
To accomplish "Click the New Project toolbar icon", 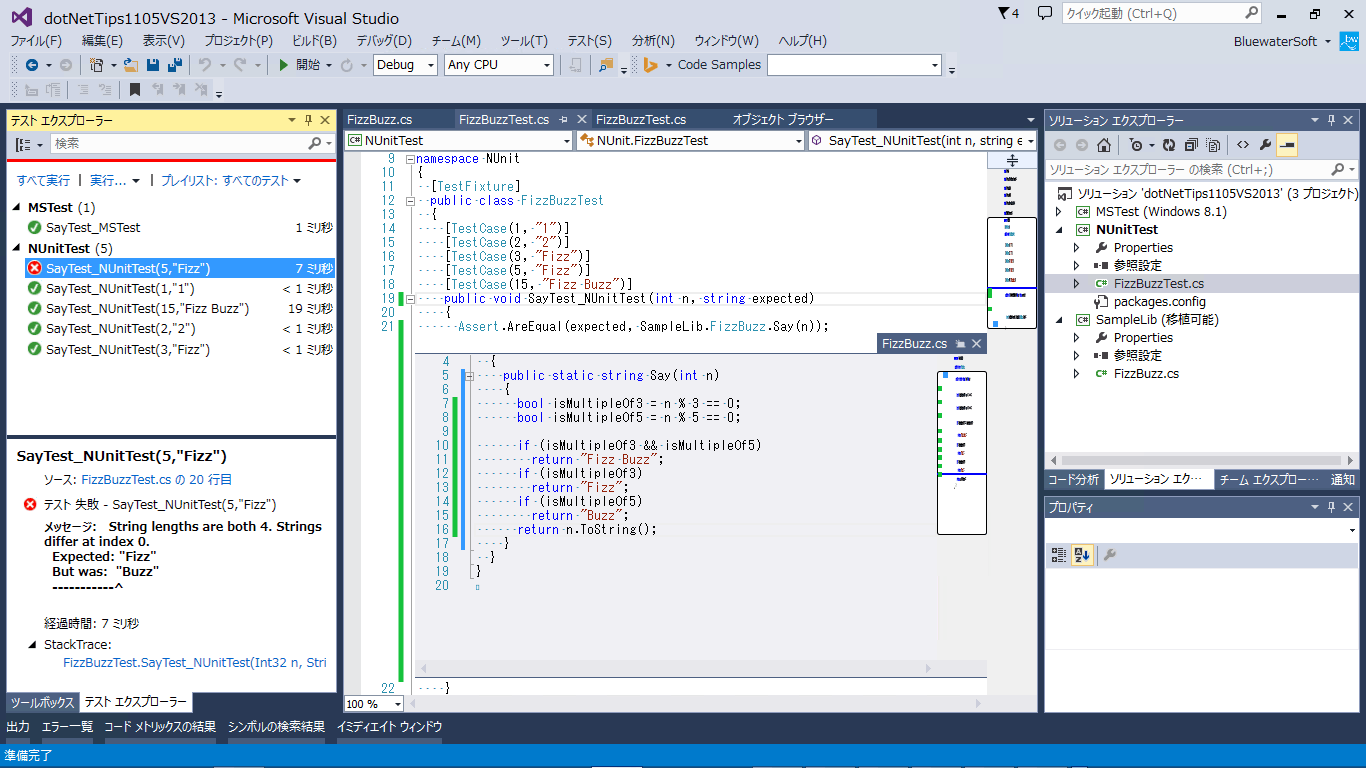I will 96,65.
